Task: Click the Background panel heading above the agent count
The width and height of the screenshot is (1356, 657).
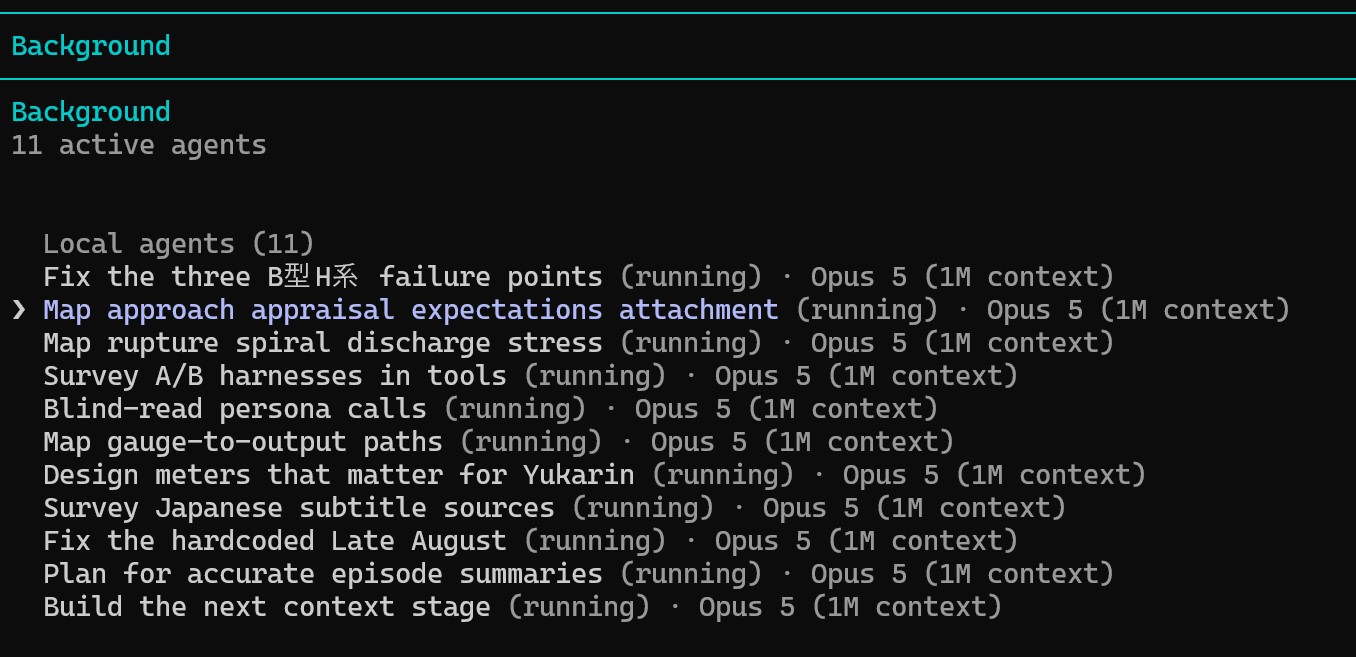Action: (x=91, y=112)
